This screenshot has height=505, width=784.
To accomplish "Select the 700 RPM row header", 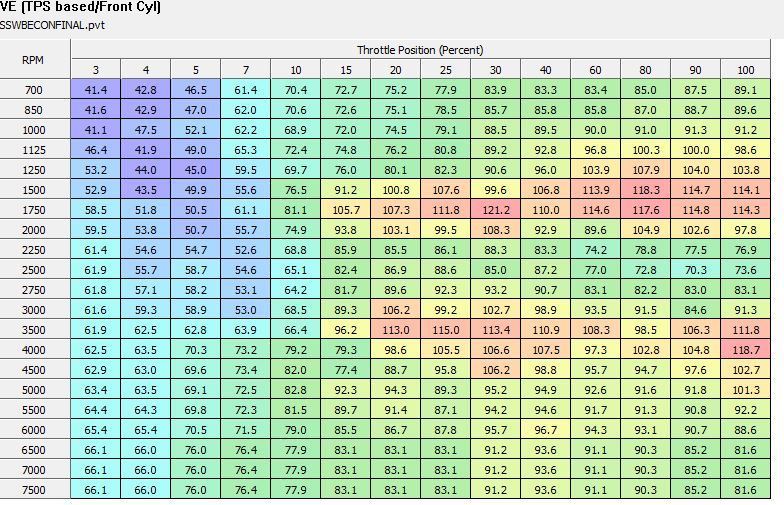I will point(34,90).
